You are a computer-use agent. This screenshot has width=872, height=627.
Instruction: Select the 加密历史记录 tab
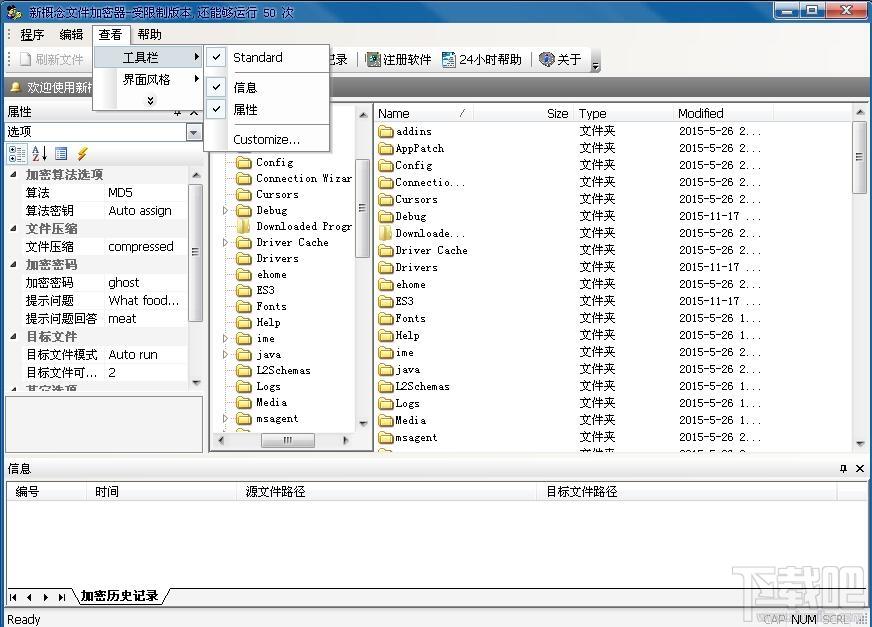click(x=119, y=596)
